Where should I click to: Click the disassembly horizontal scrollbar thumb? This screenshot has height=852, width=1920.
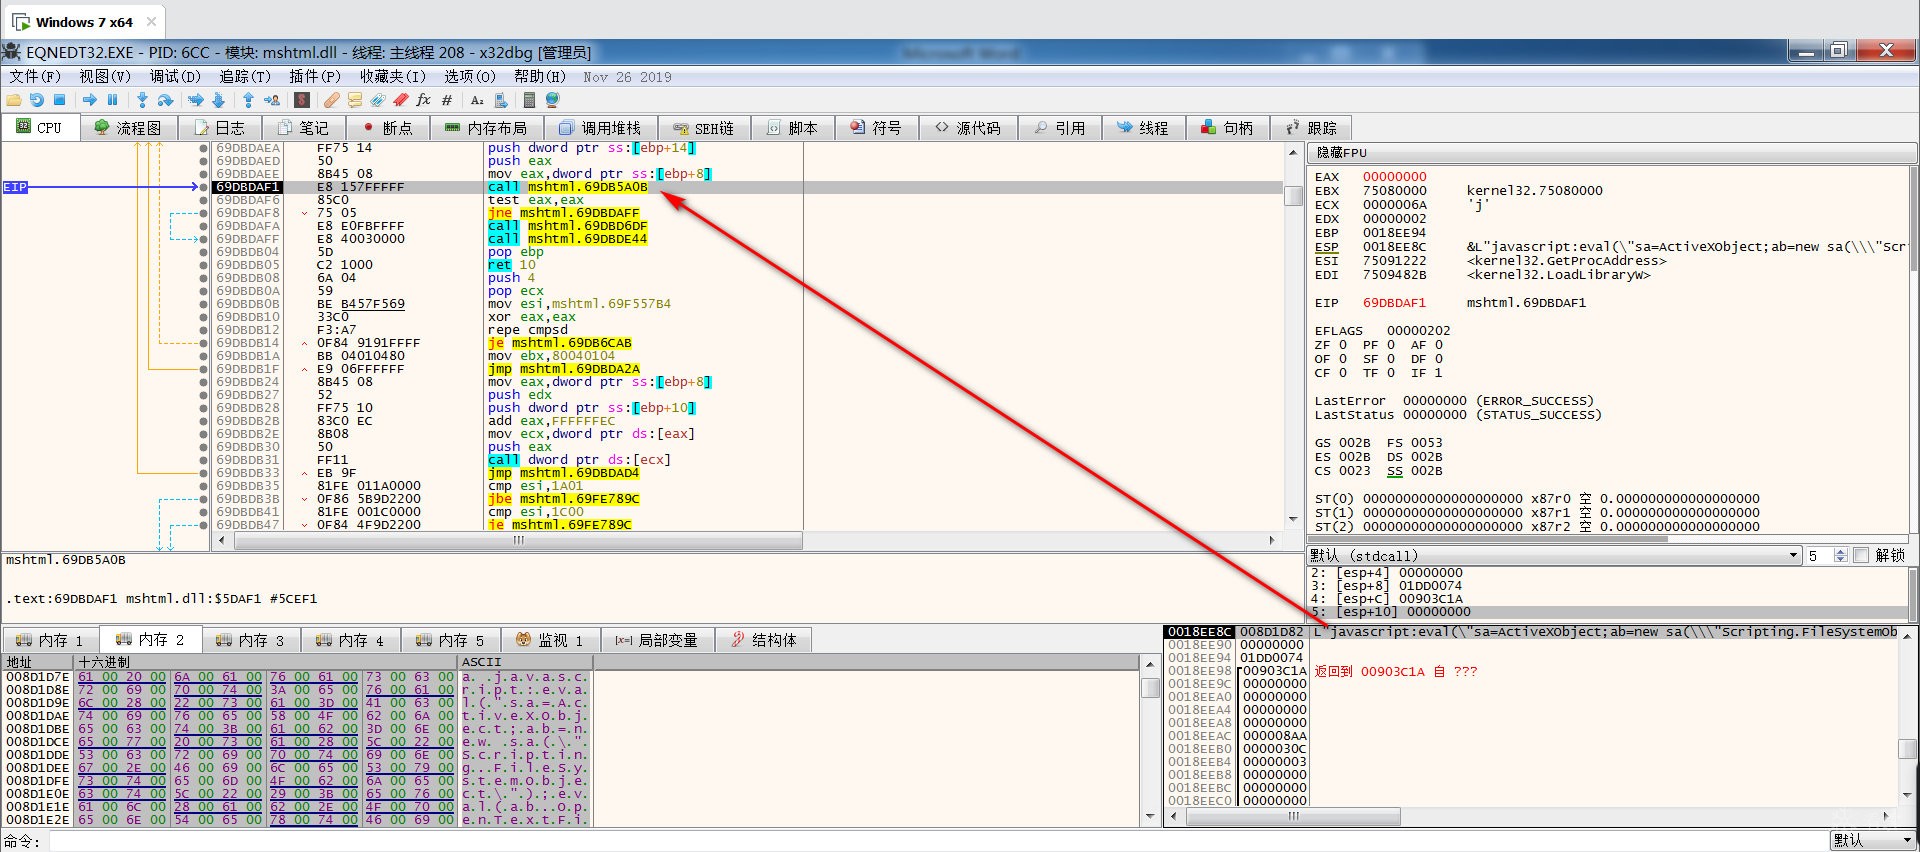click(518, 540)
